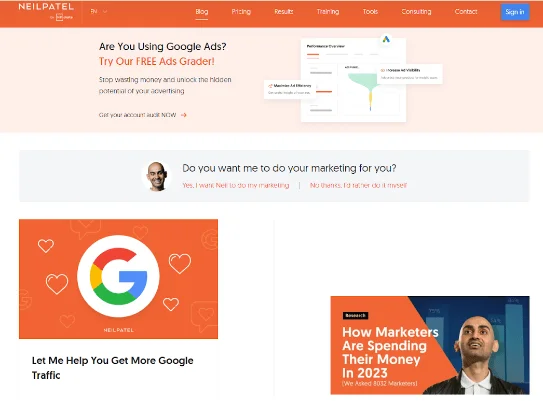
Task: Open the Google G logo article thumbnail
Action: 118,279
